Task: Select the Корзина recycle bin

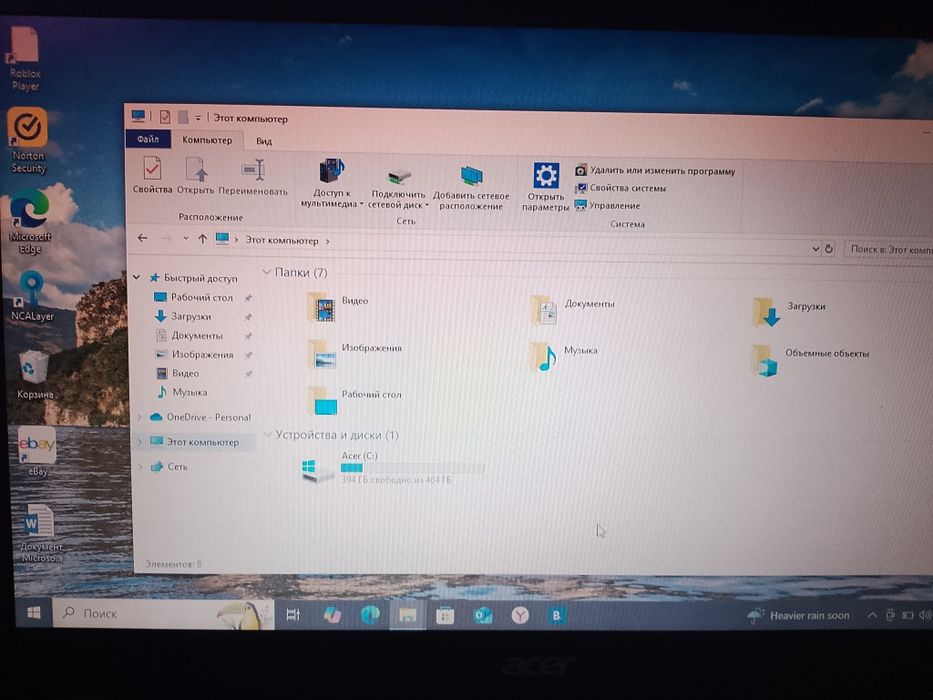Action: [x=35, y=375]
